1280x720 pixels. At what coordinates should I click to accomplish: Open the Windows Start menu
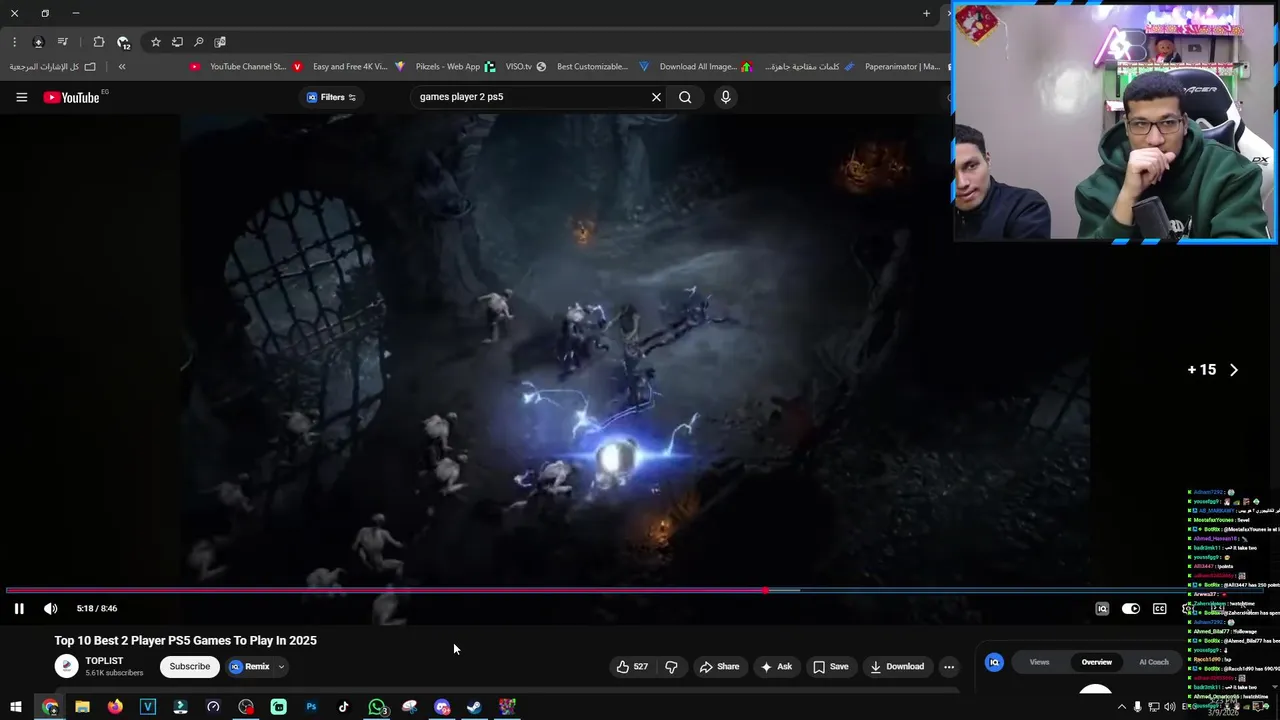(16, 707)
